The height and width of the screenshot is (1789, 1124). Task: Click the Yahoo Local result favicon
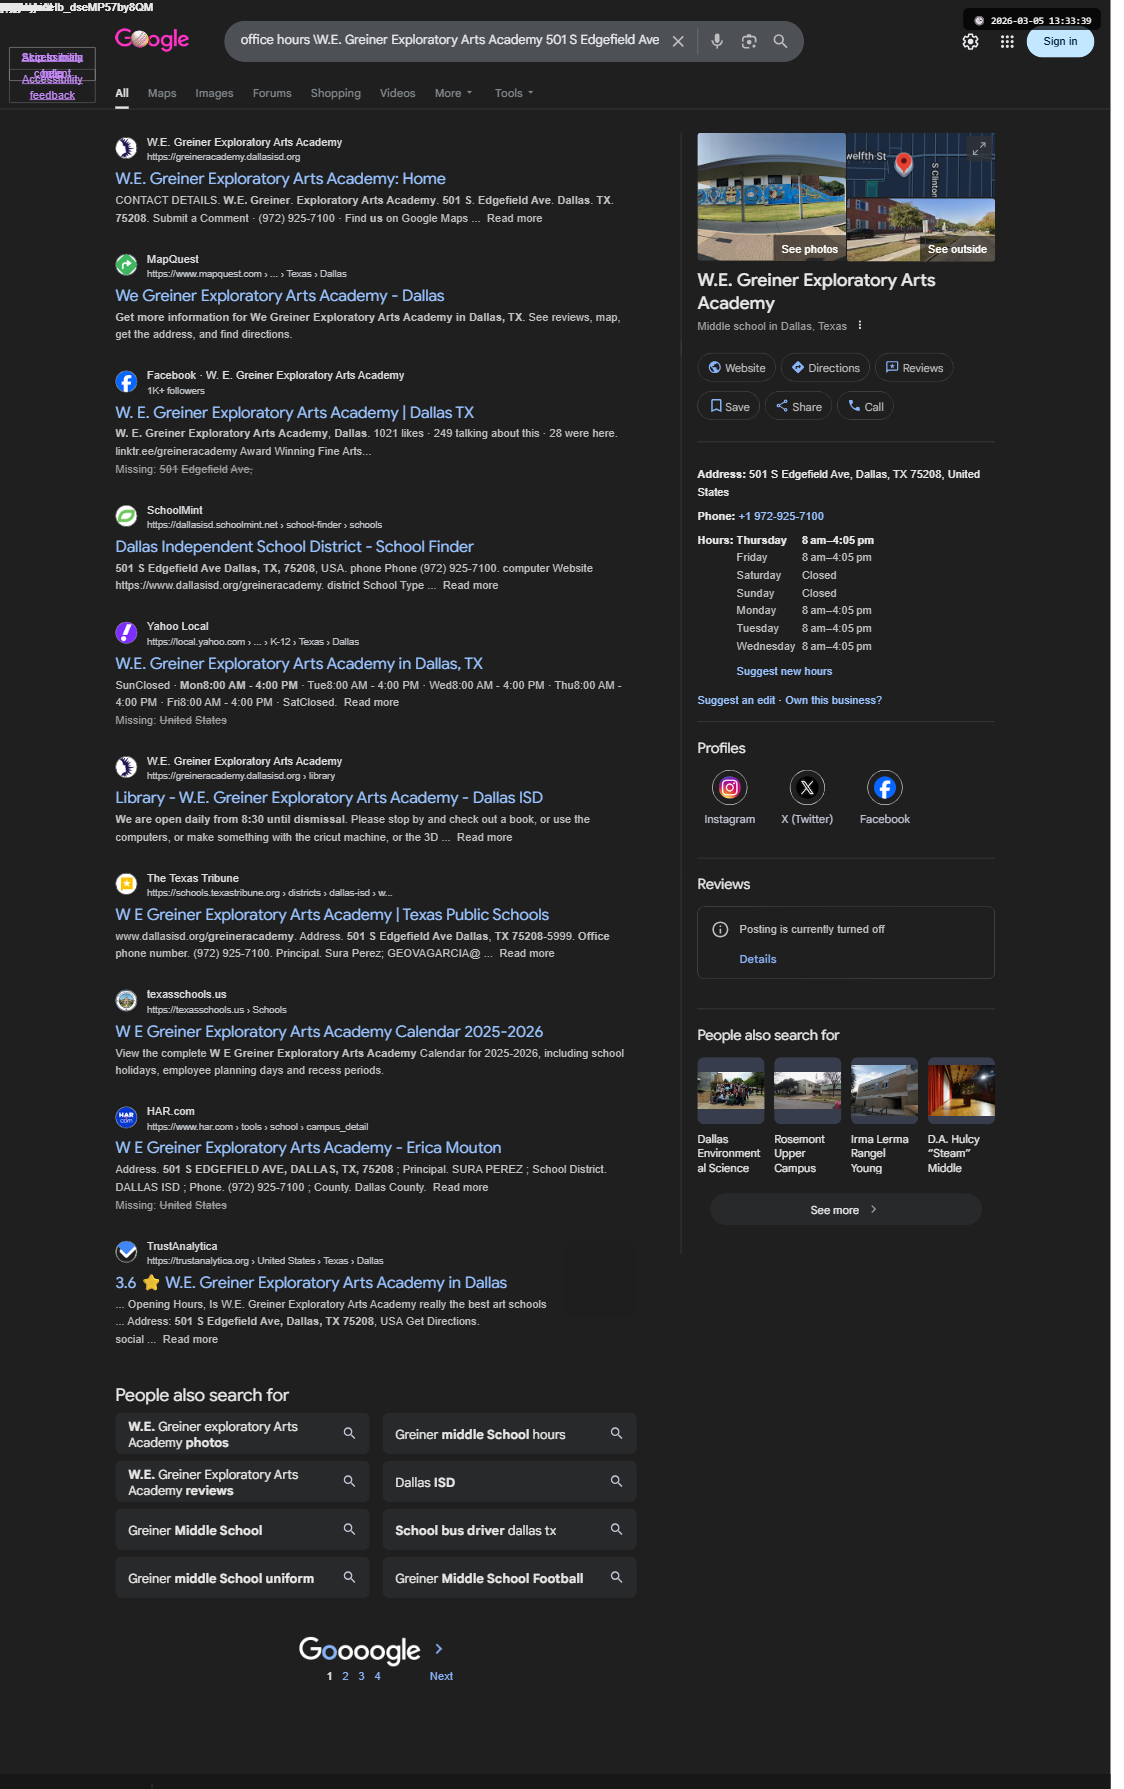[126, 633]
